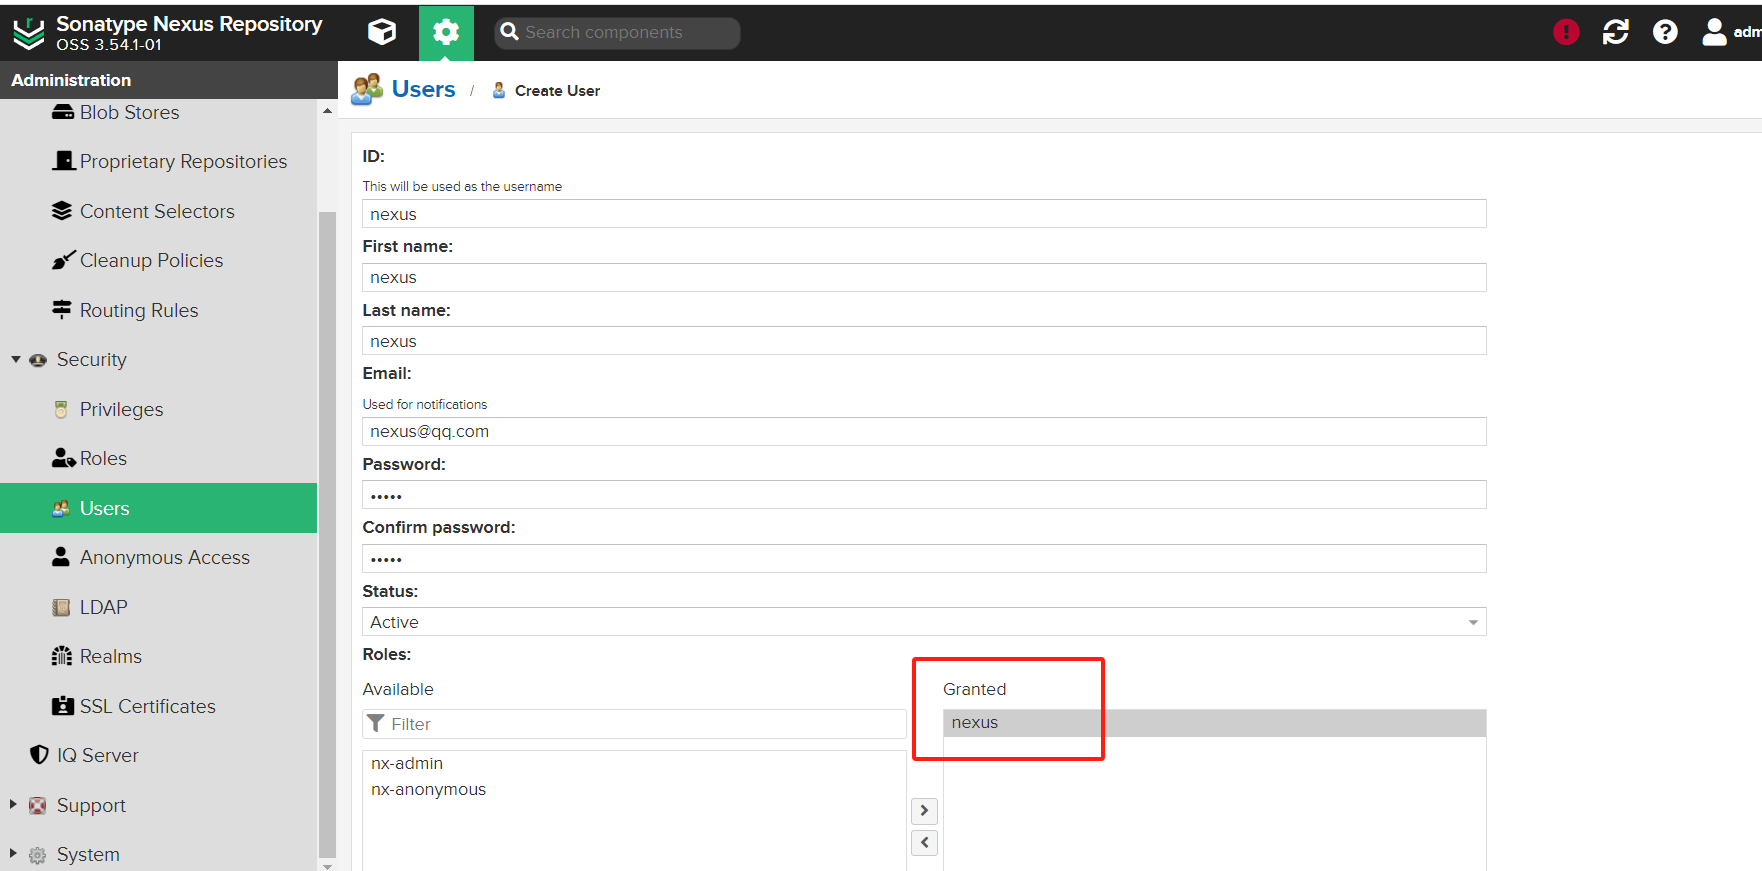Click the SSL Certificates badge icon

coord(63,706)
